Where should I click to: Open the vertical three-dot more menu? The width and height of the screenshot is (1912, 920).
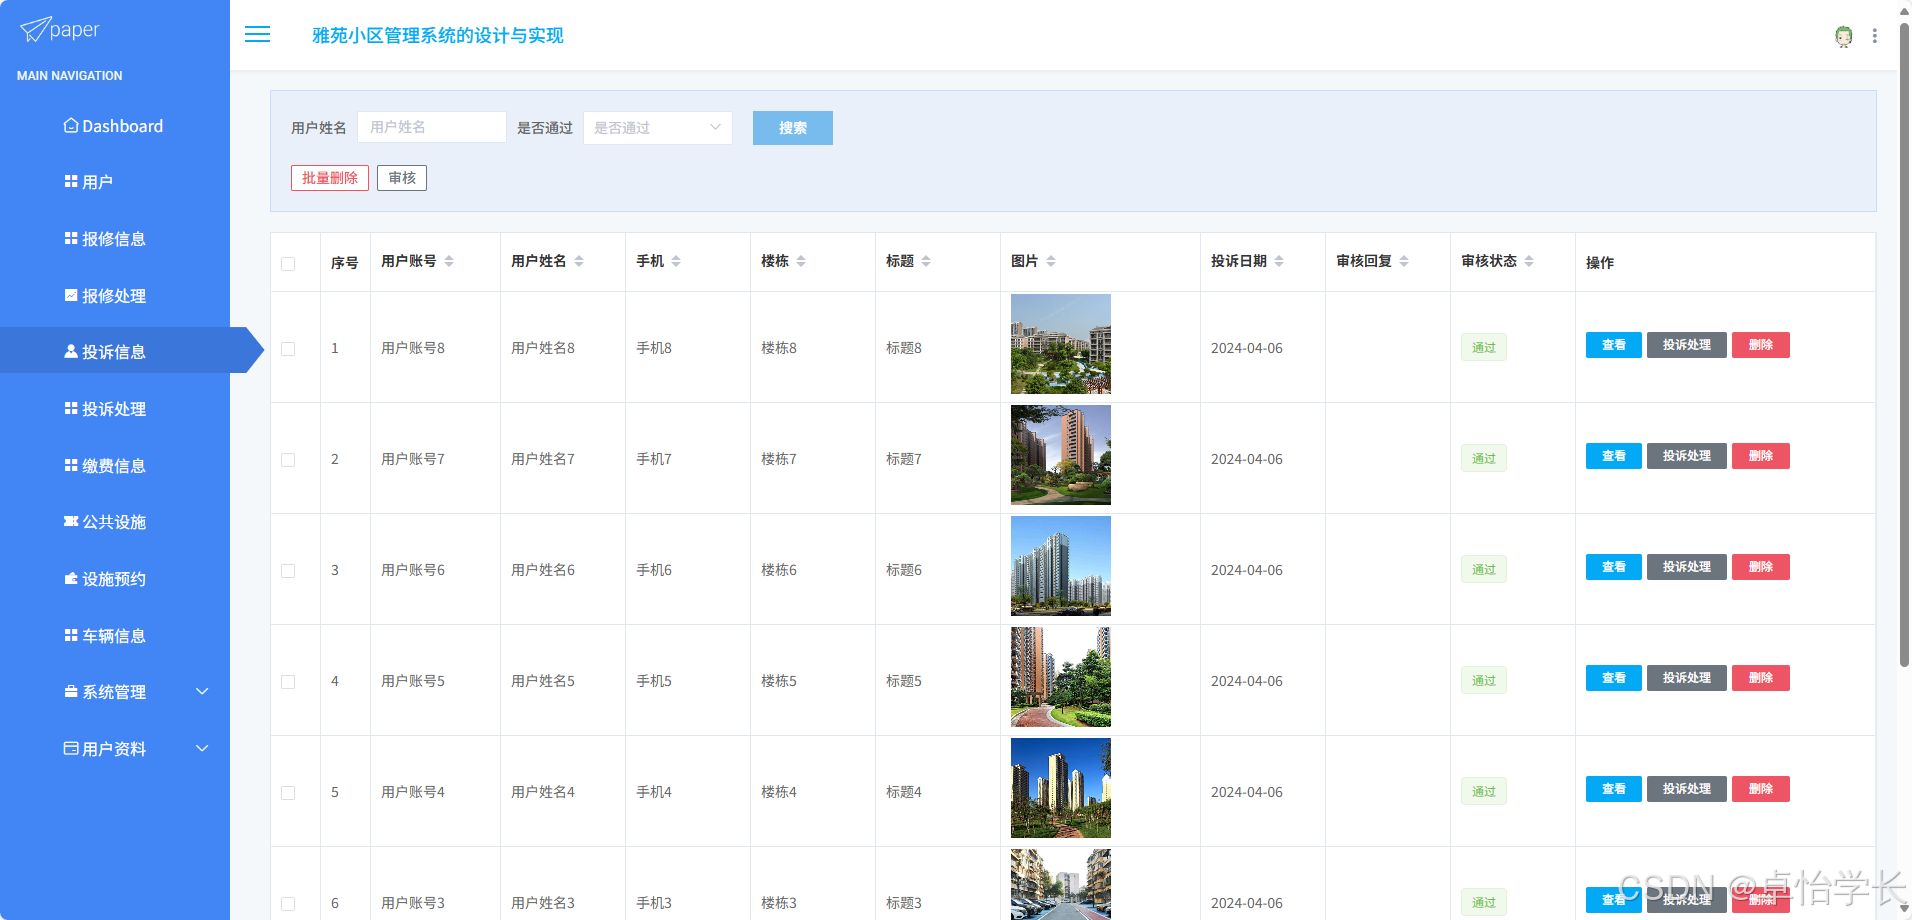(x=1874, y=36)
